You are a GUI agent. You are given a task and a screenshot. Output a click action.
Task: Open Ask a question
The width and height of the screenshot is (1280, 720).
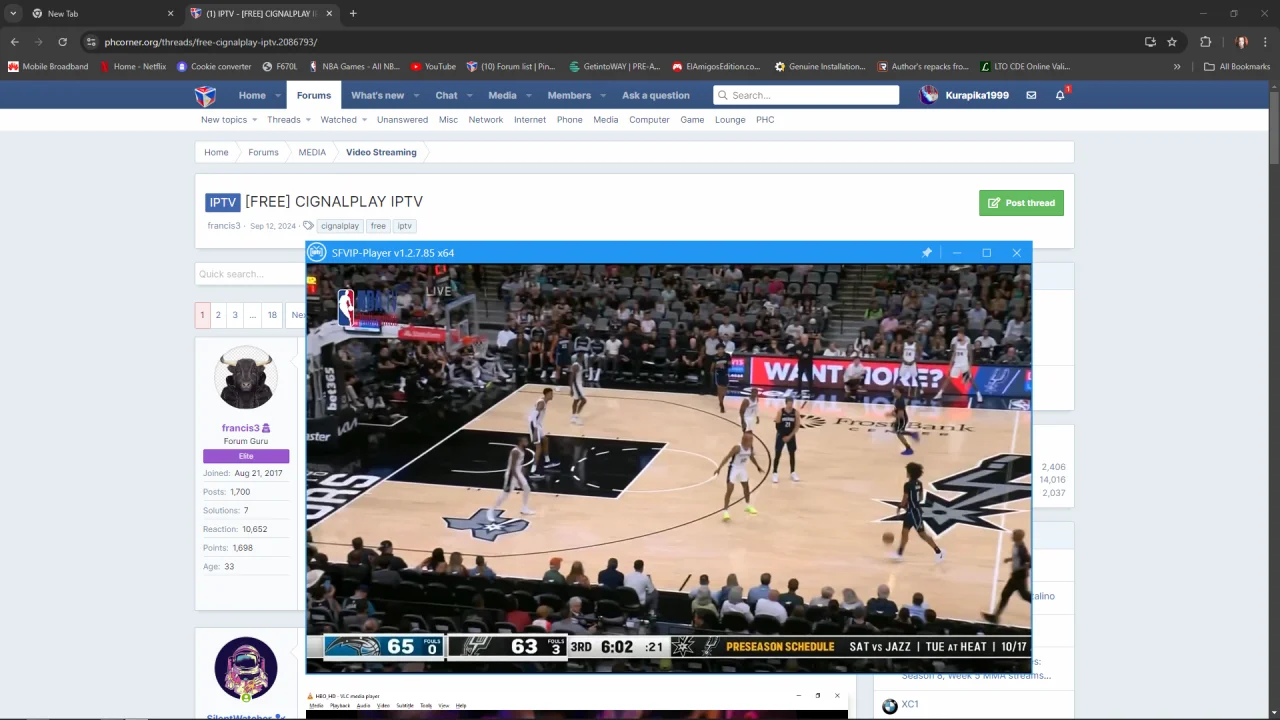(x=656, y=95)
